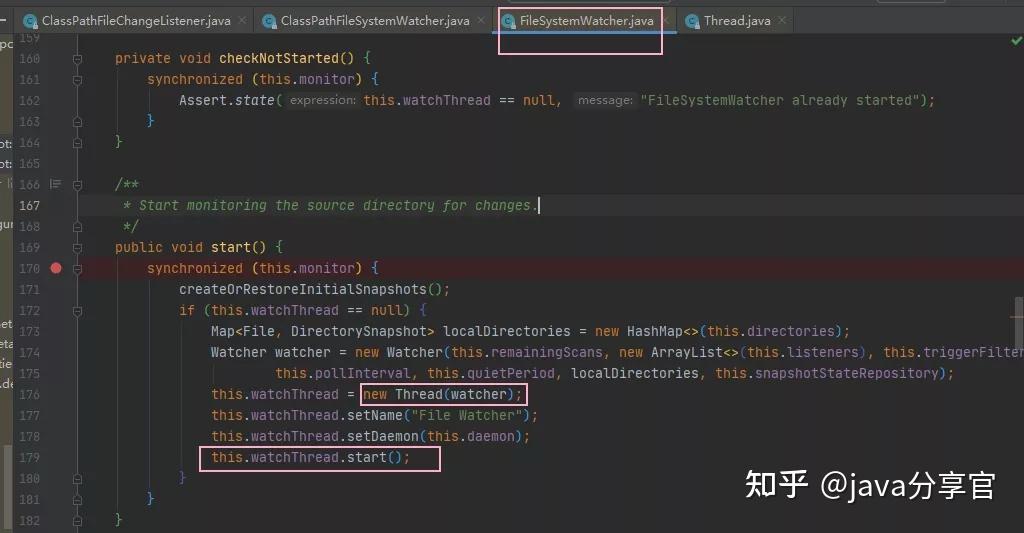Select the ClassPathFileSystemWatcher.java tab
The height and width of the screenshot is (533, 1024).
[375, 21]
